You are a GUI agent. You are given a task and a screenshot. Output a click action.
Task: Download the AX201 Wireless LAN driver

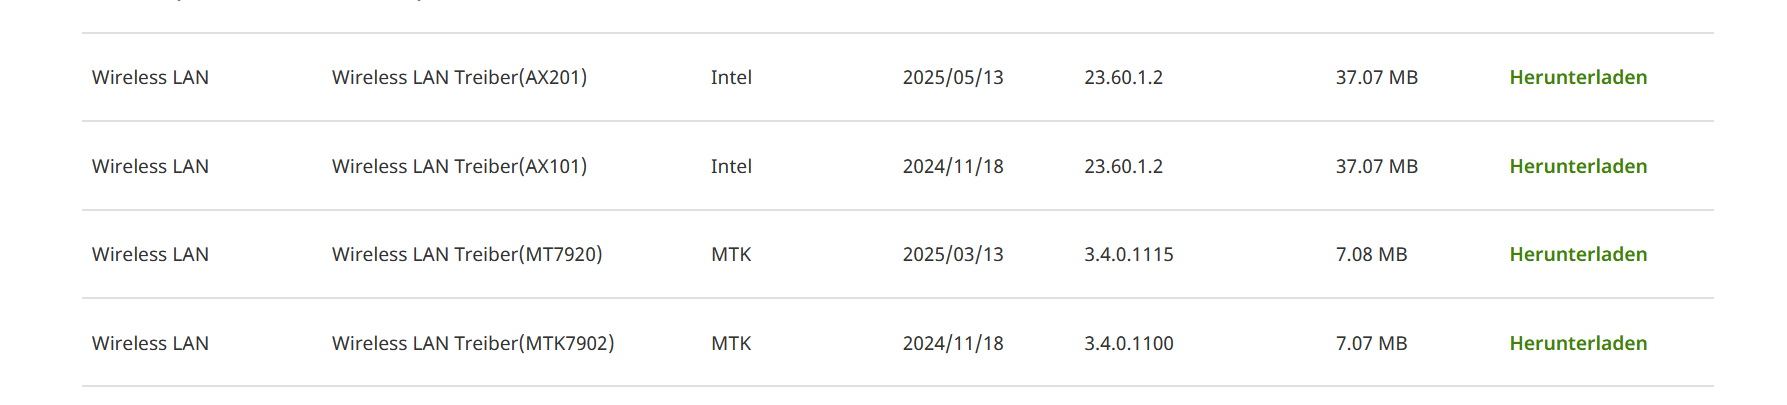[x=1578, y=77]
